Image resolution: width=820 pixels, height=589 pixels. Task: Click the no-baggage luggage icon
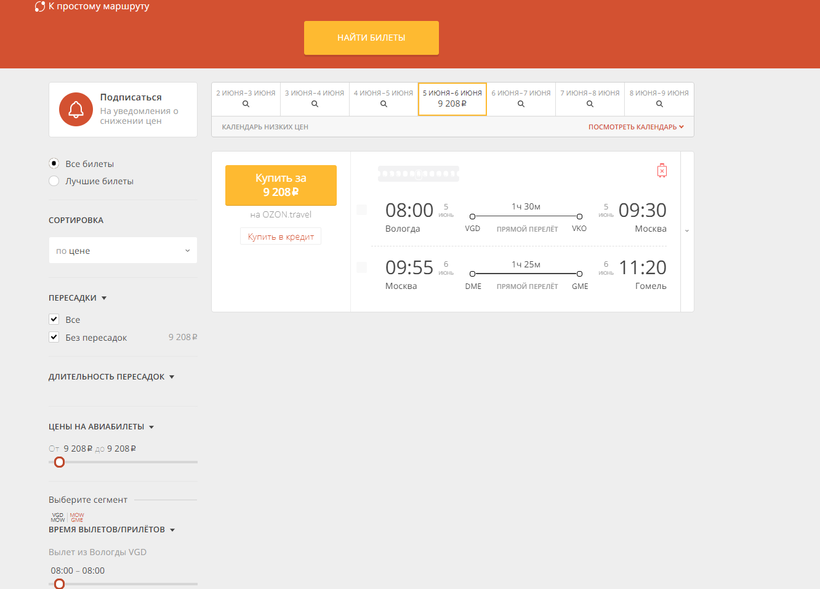pos(661,171)
